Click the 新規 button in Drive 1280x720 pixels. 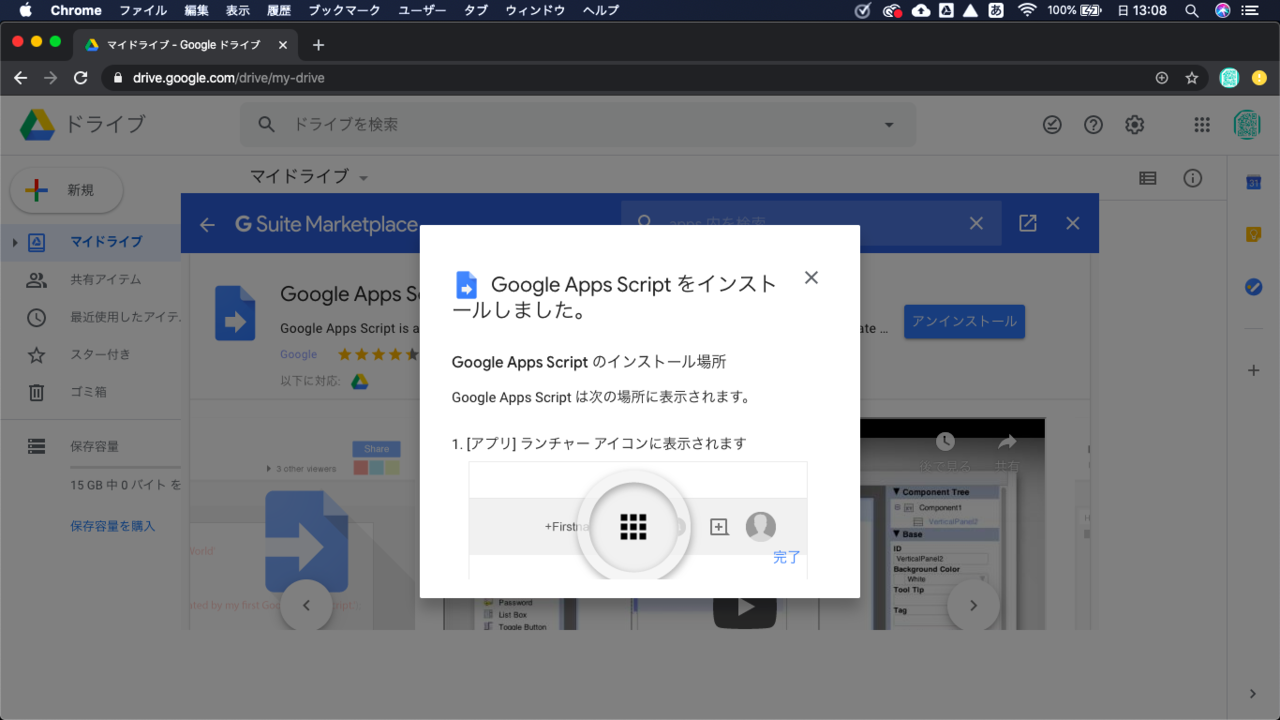coord(66,190)
